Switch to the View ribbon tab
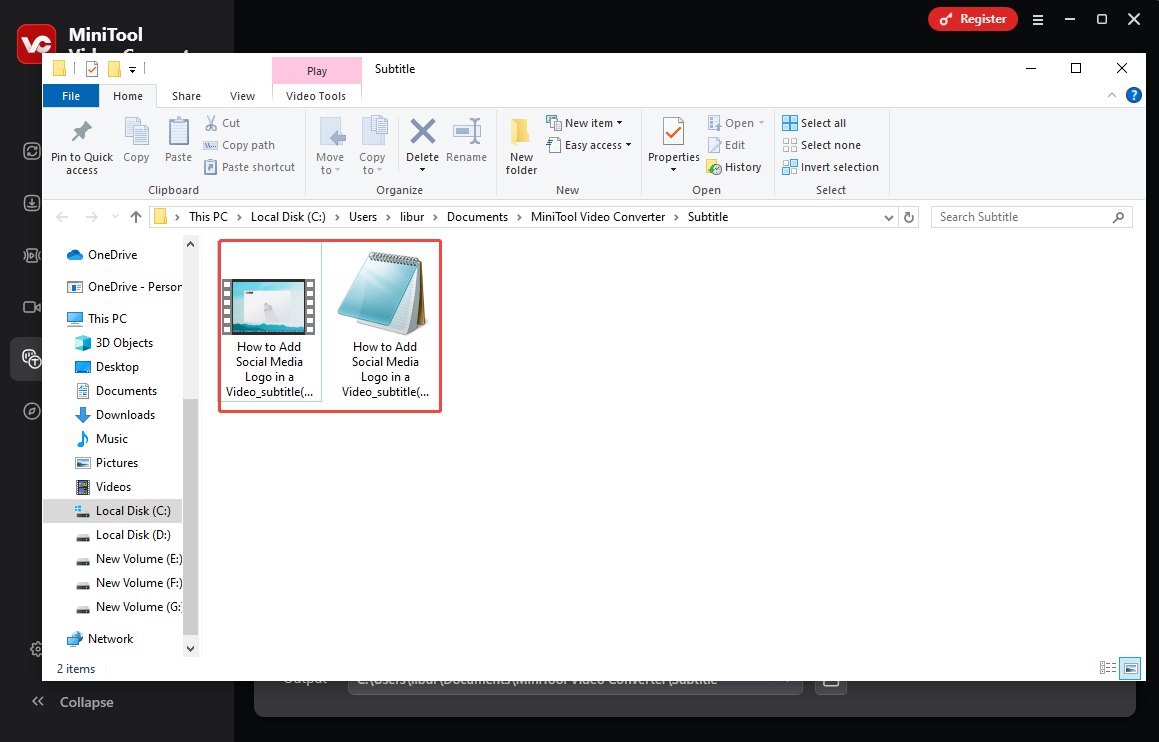Screen dimensions: 1159x742 [x=242, y=96]
